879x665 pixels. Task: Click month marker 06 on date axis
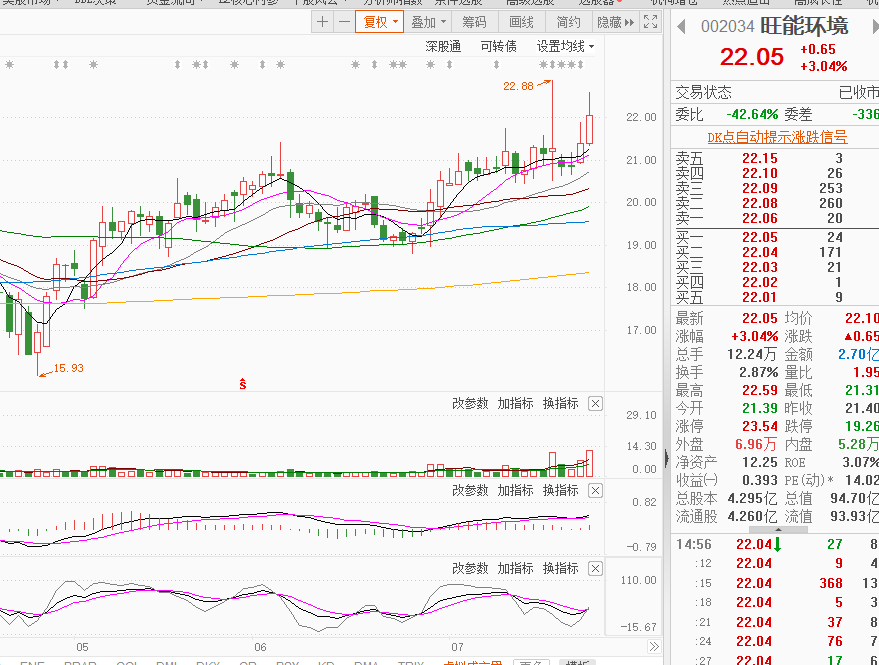point(260,647)
